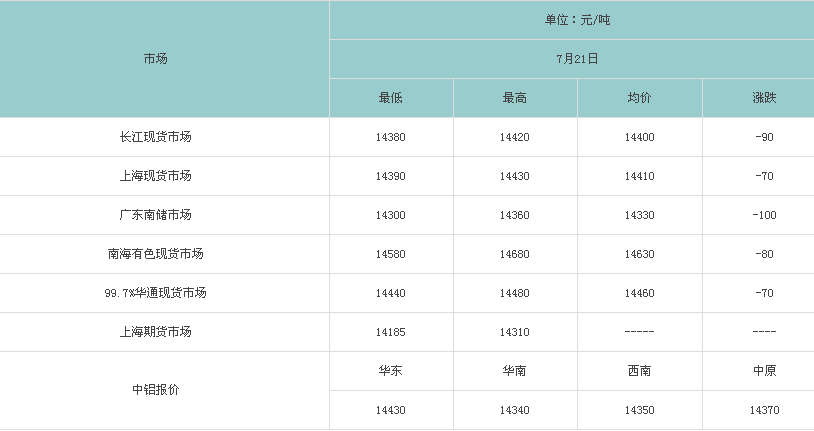
Task: Click the 7月21日 date header
Action: click(x=577, y=59)
